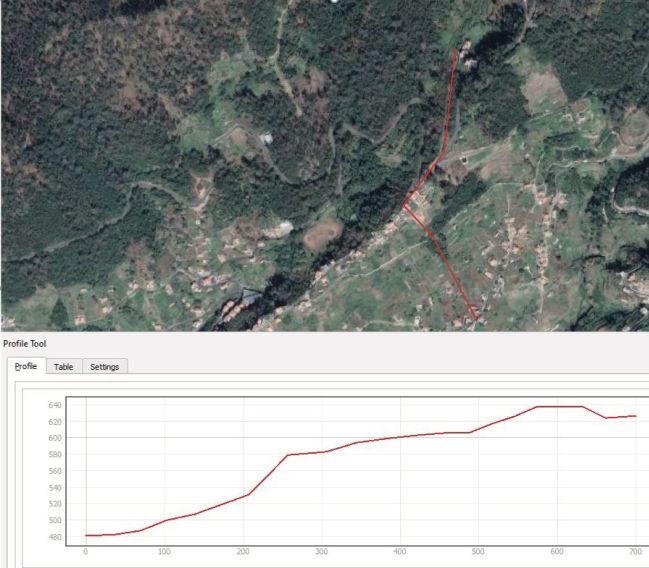Image resolution: width=649 pixels, height=568 pixels.
Task: Click the Profile Tool panel title
Action: click(x=24, y=344)
